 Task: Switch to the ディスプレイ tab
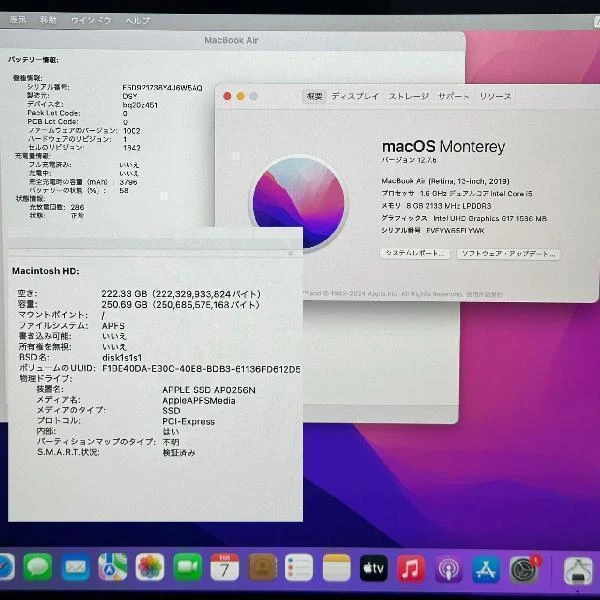click(355, 96)
